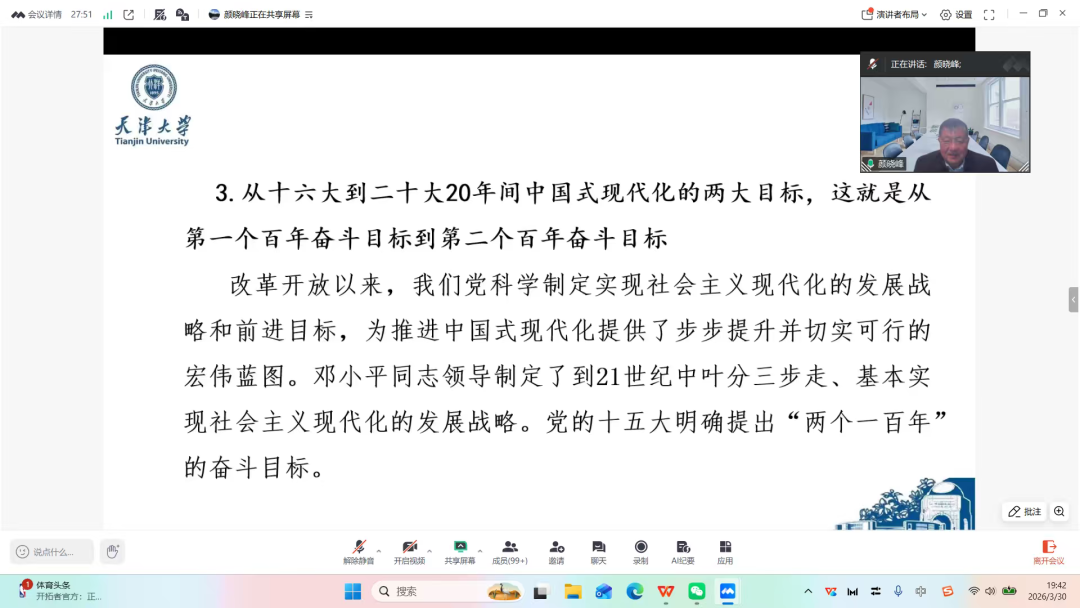Click the zoom-in magnifier next to 批注
Viewport: 1080px width, 608px height.
click(1059, 511)
